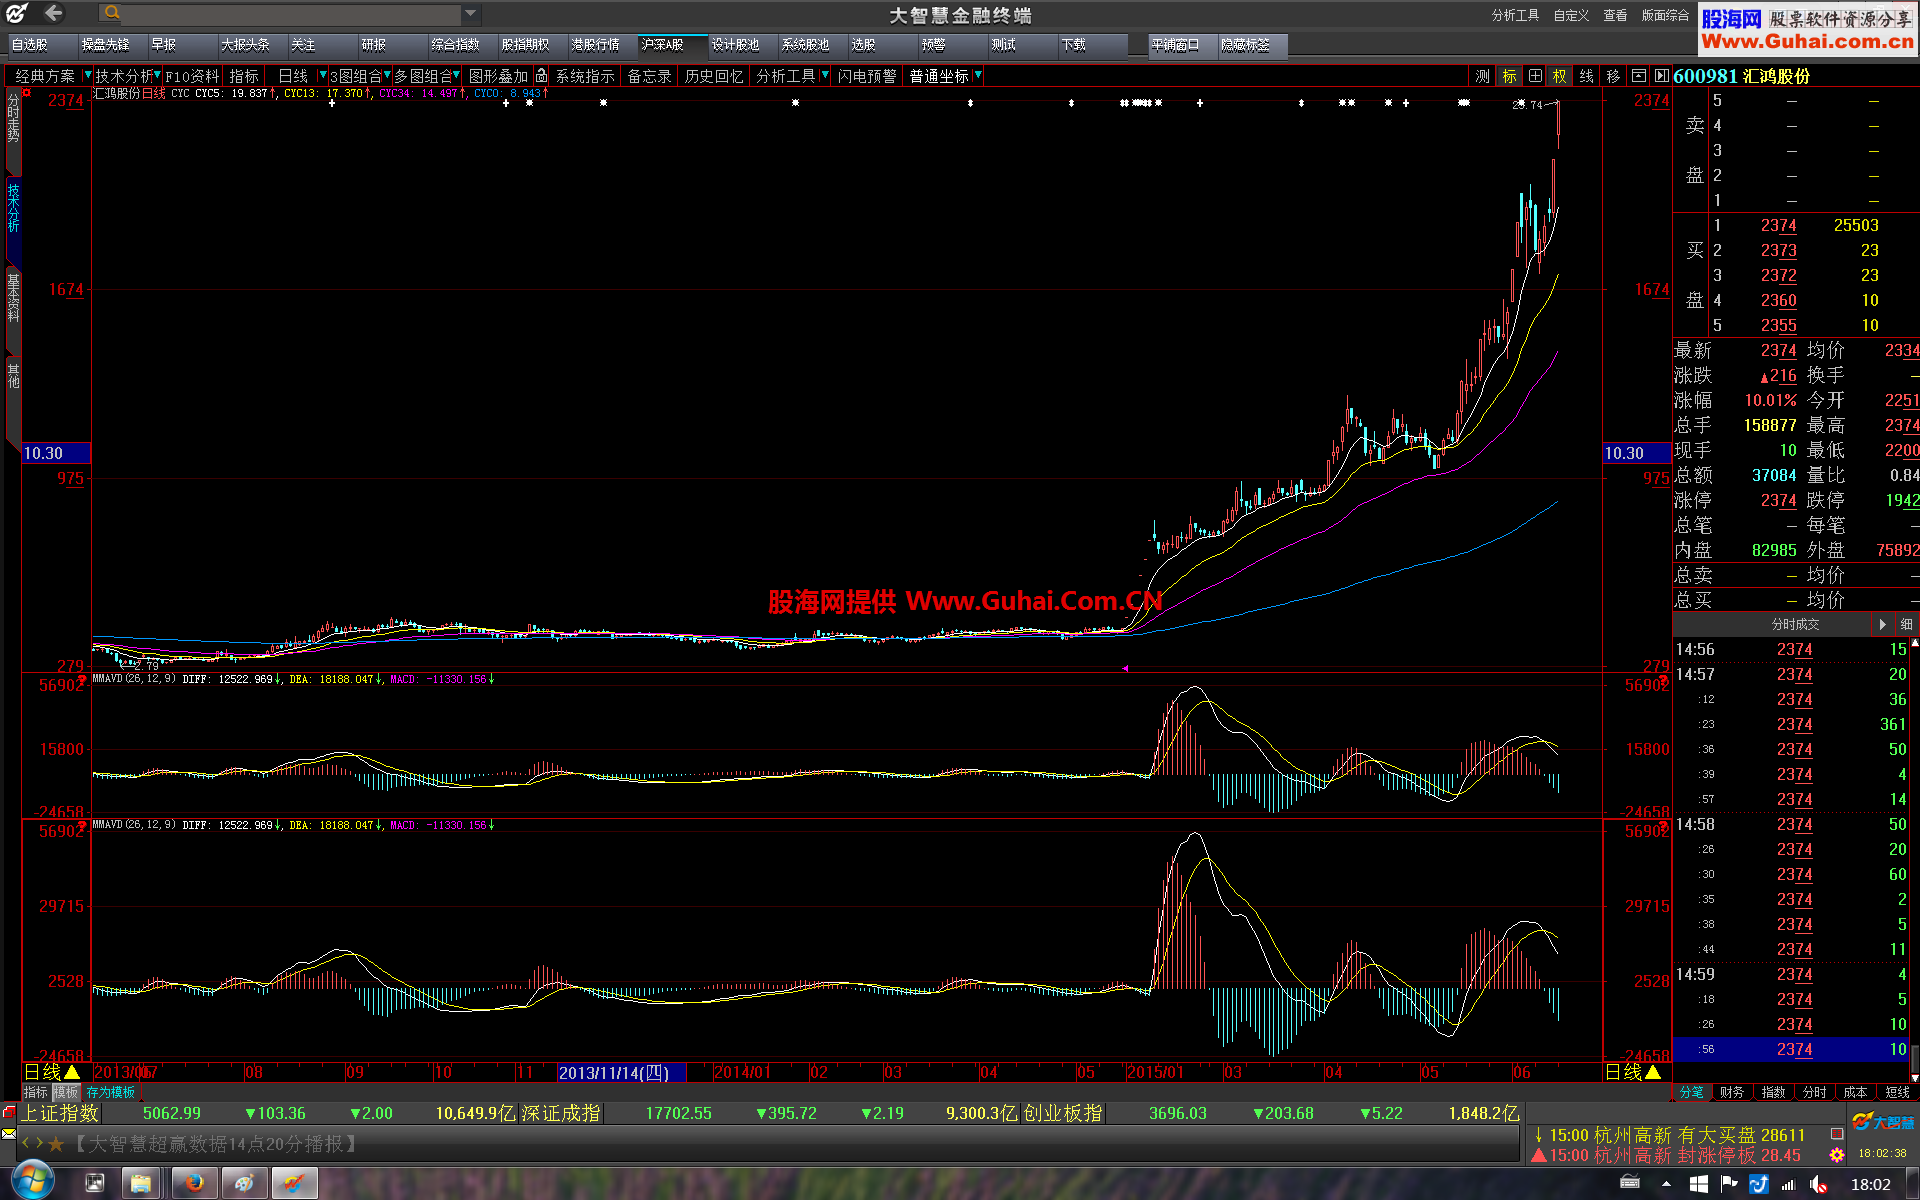Select the 线 line-drawing tool
Image resolution: width=1920 pixels, height=1200 pixels.
coord(1586,76)
